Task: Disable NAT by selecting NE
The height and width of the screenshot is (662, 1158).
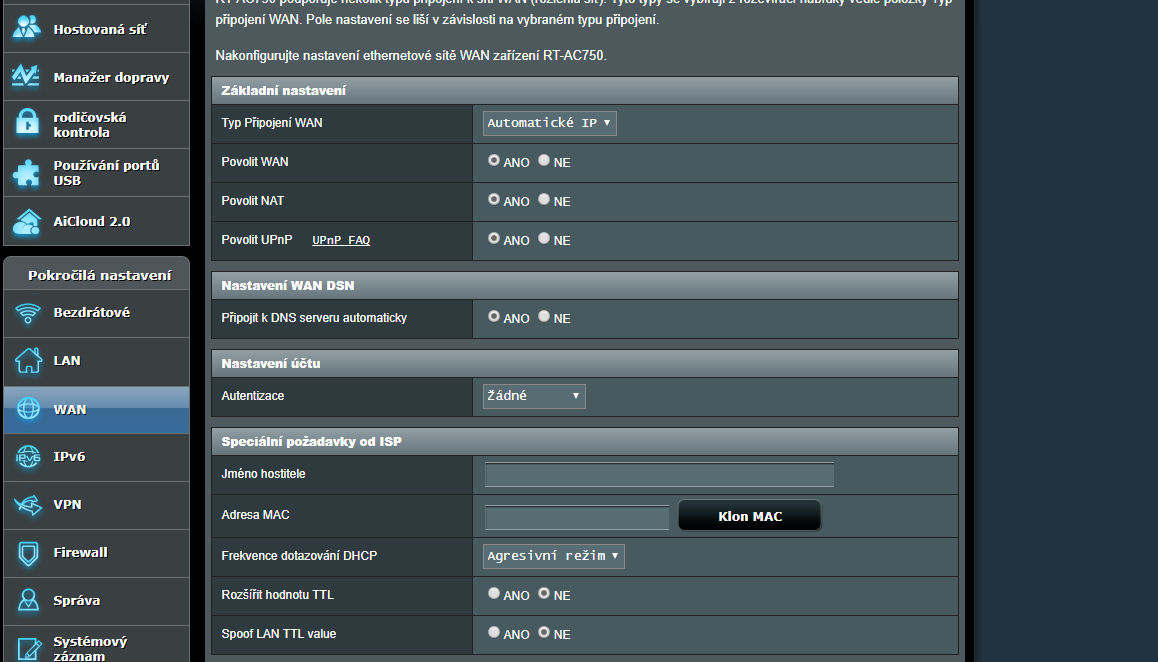Action: 544,199
